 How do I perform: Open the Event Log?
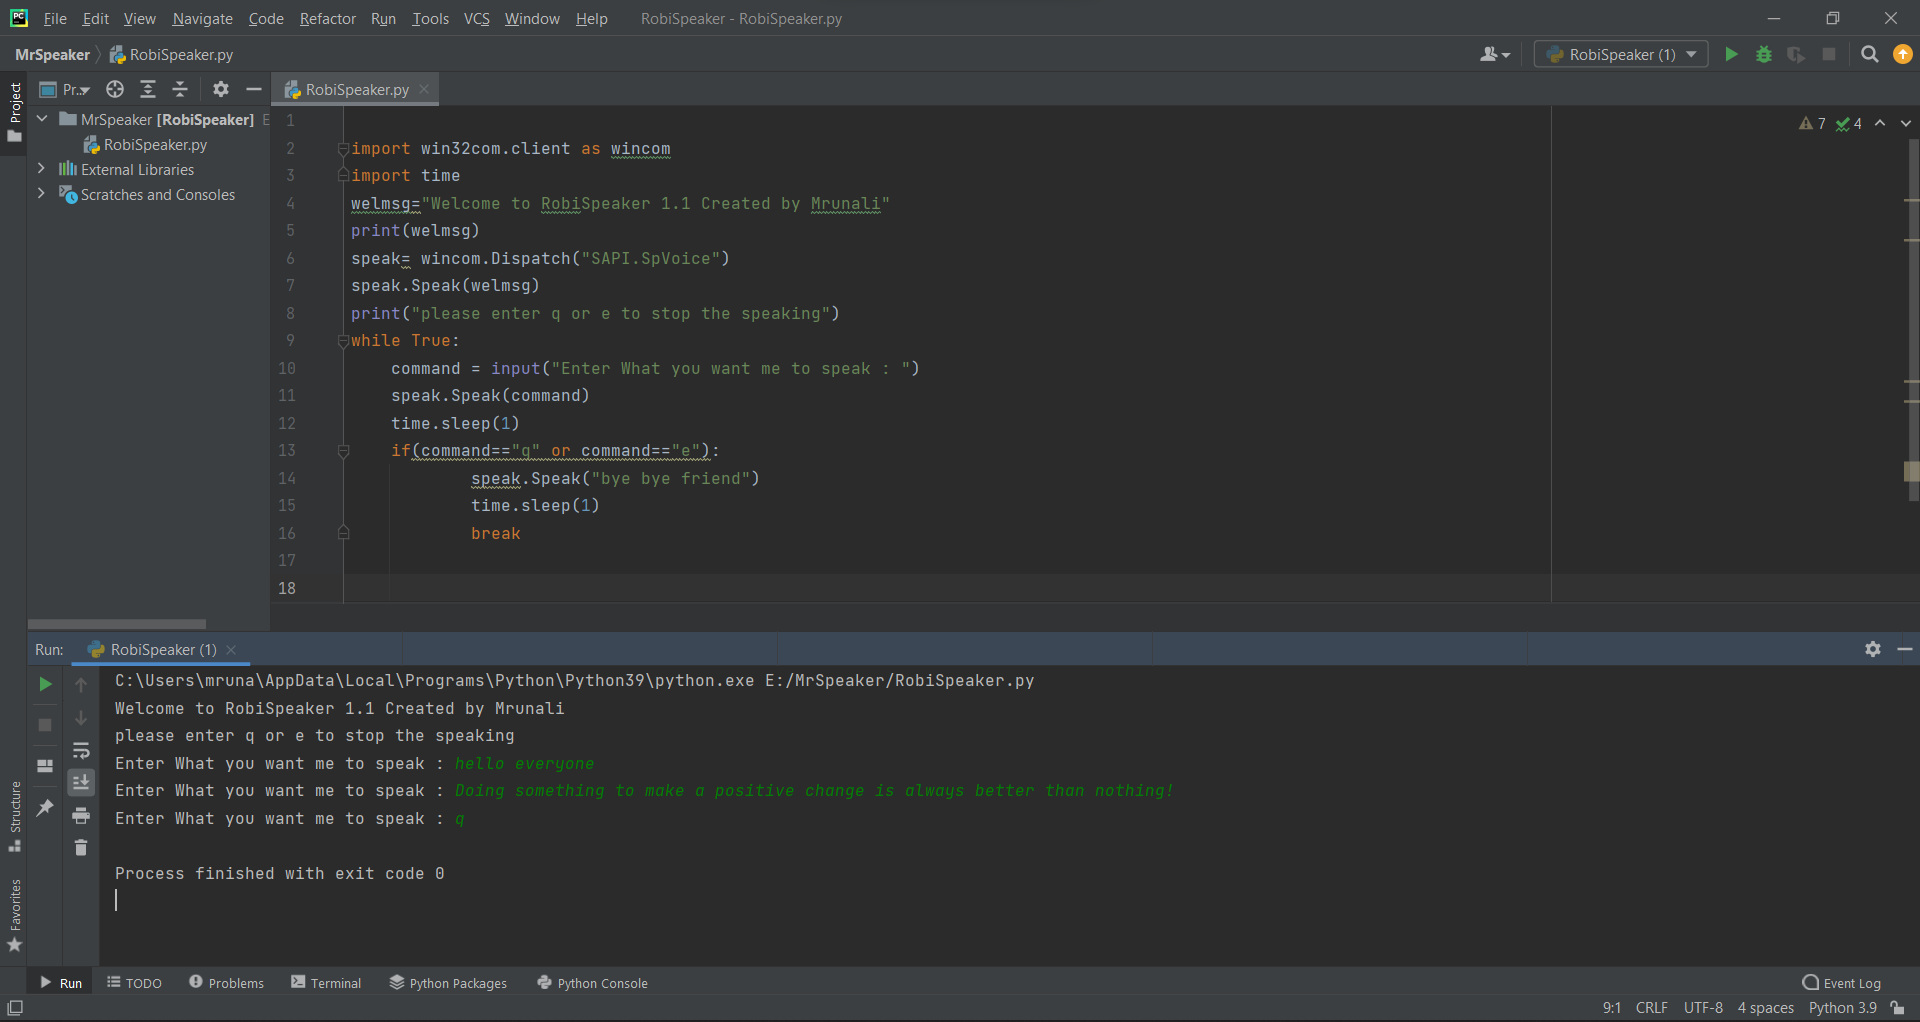(x=1842, y=983)
